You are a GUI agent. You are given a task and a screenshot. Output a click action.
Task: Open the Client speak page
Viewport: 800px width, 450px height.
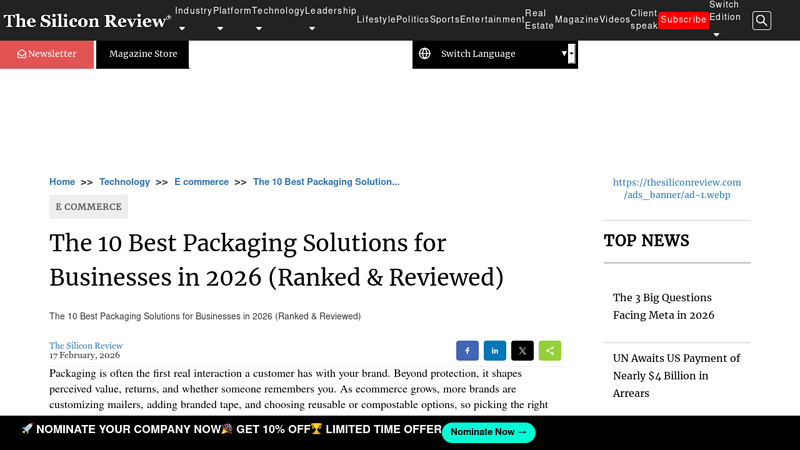[x=644, y=19]
